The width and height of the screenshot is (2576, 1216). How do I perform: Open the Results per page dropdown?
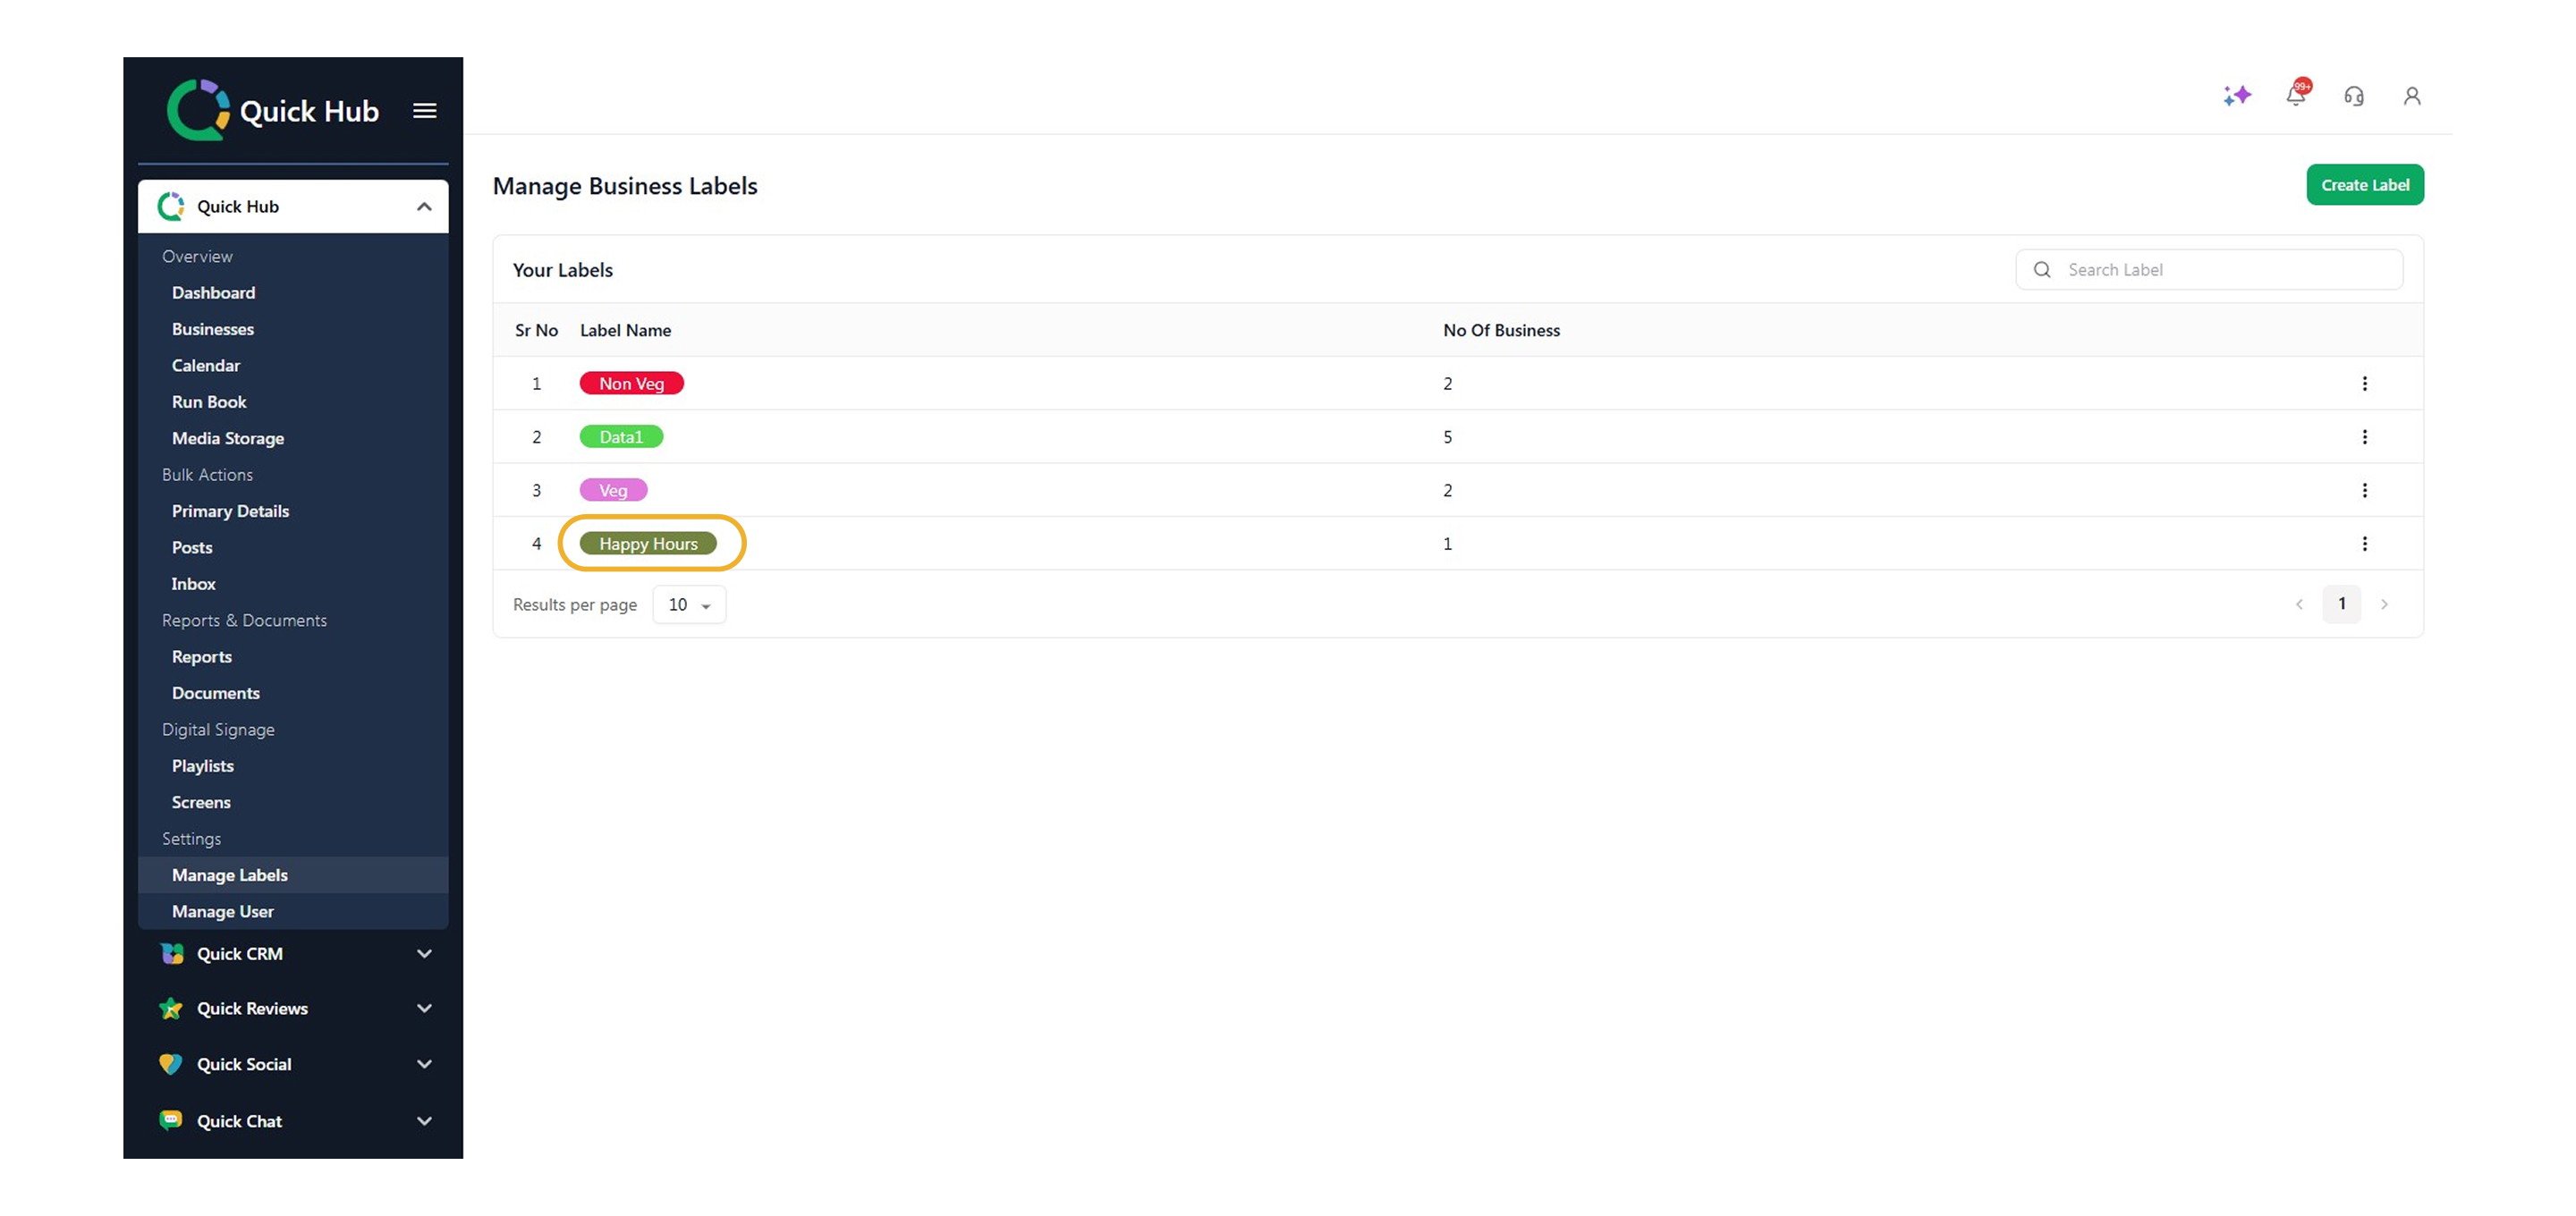[689, 605]
